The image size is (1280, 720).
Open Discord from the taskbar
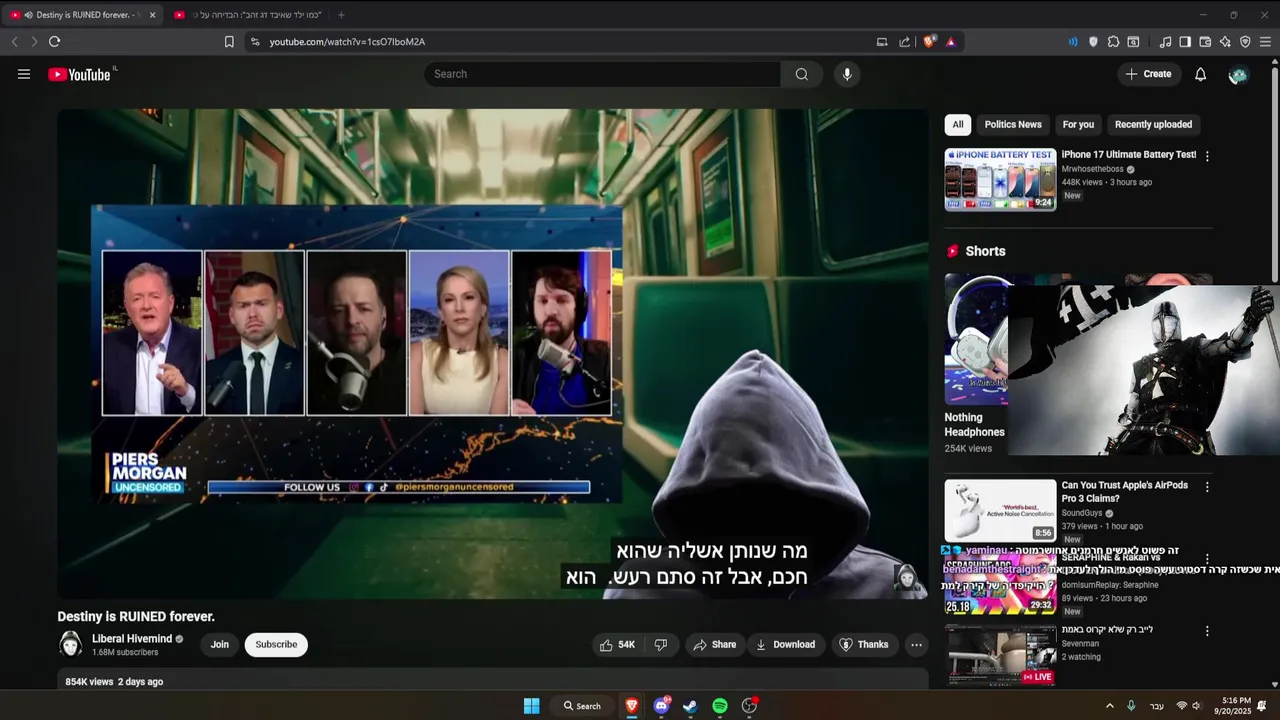(x=661, y=706)
